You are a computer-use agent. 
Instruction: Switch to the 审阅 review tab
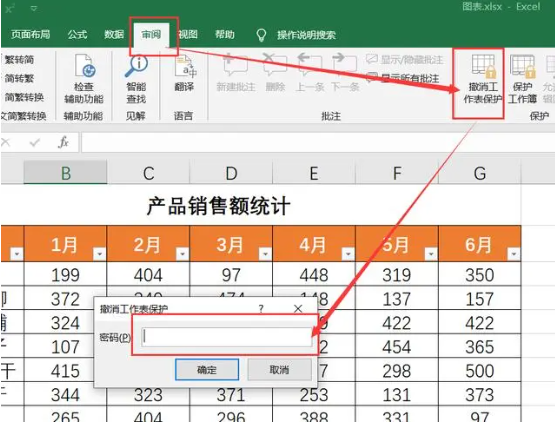(151, 34)
